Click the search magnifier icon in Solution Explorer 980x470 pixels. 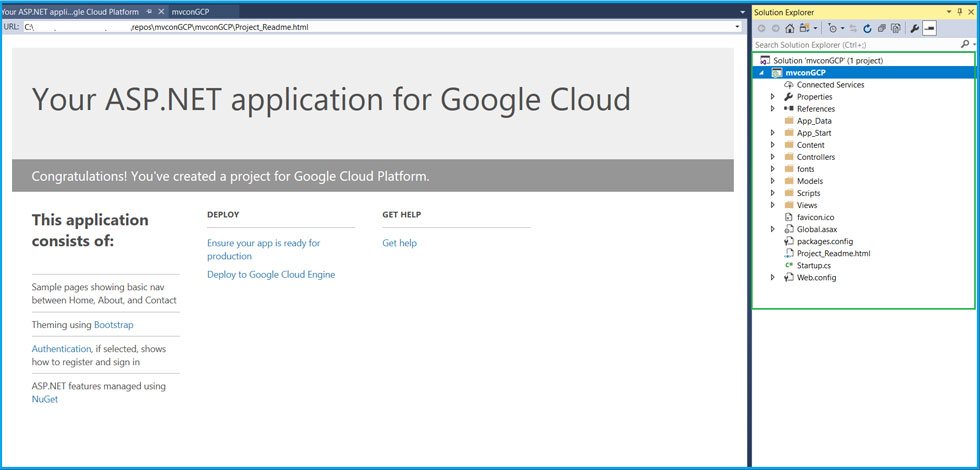click(x=964, y=45)
